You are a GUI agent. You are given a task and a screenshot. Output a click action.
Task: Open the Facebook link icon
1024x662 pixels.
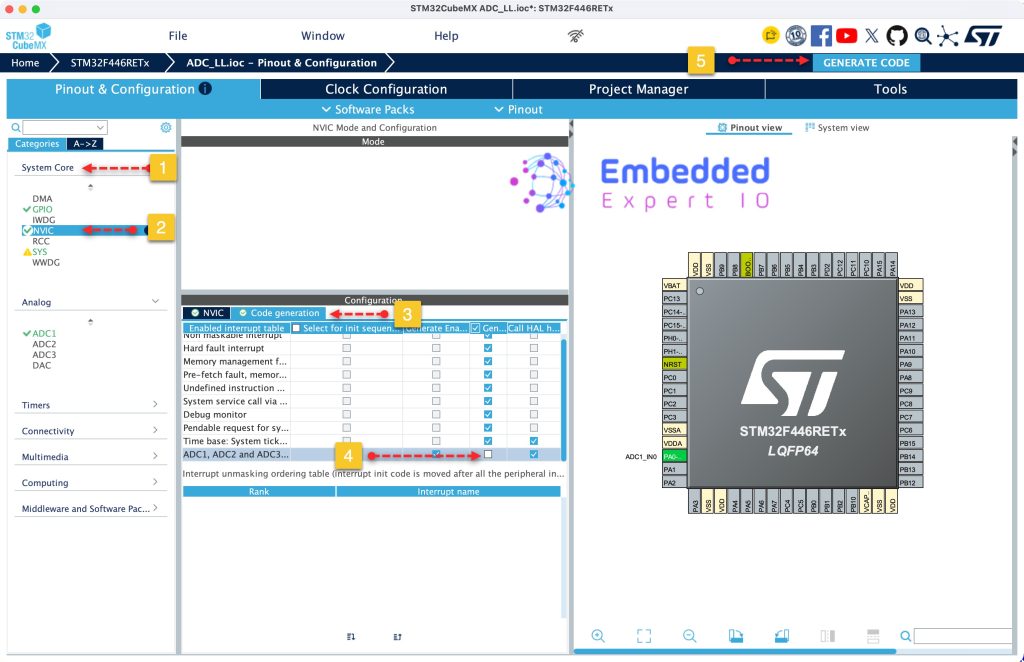[821, 36]
